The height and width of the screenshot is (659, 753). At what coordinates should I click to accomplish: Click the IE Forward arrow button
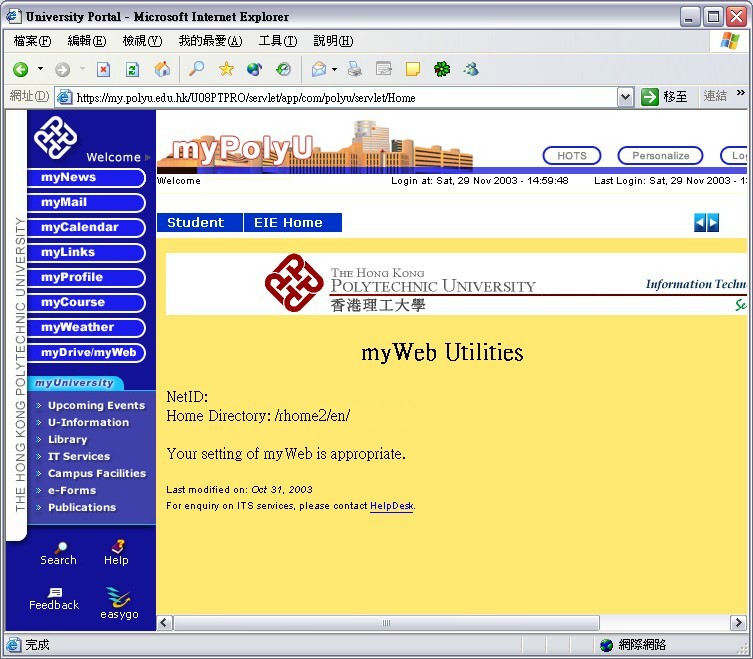coord(62,70)
